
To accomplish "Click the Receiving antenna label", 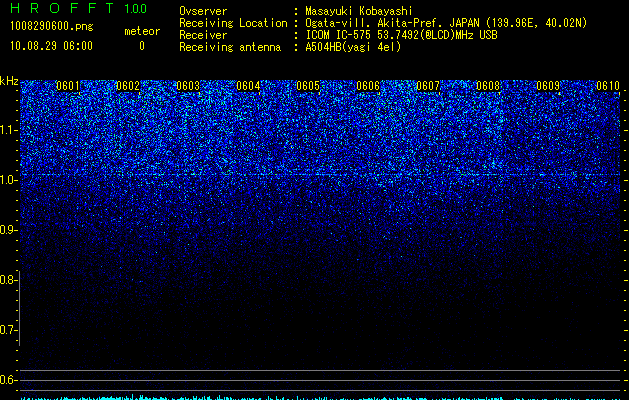I will coord(230,47).
